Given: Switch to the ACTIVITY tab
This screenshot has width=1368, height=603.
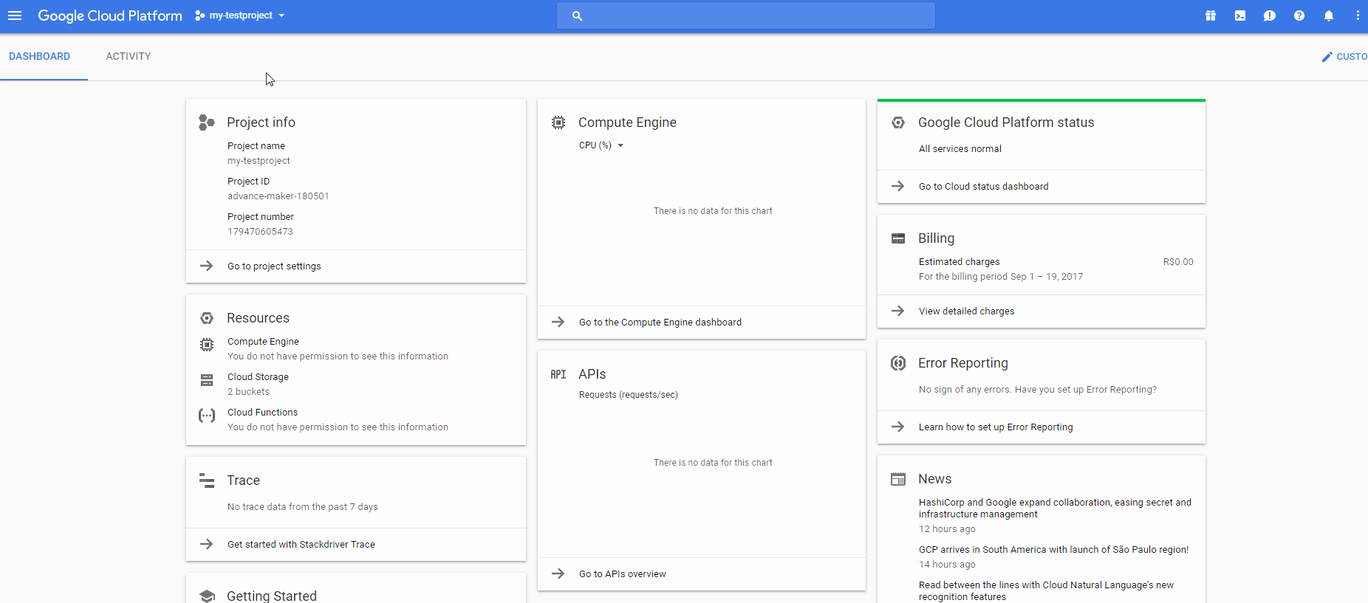Looking at the screenshot, I should (x=128, y=56).
